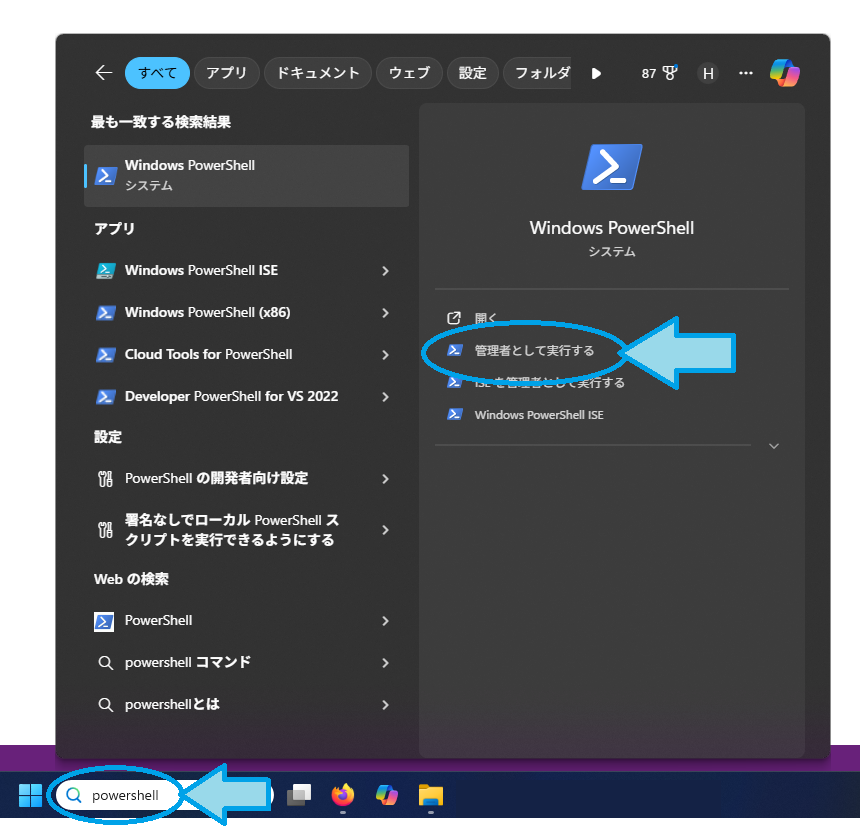This screenshot has width=860, height=833.
Task: Open Copilot from the taskbar
Action: pos(387,795)
